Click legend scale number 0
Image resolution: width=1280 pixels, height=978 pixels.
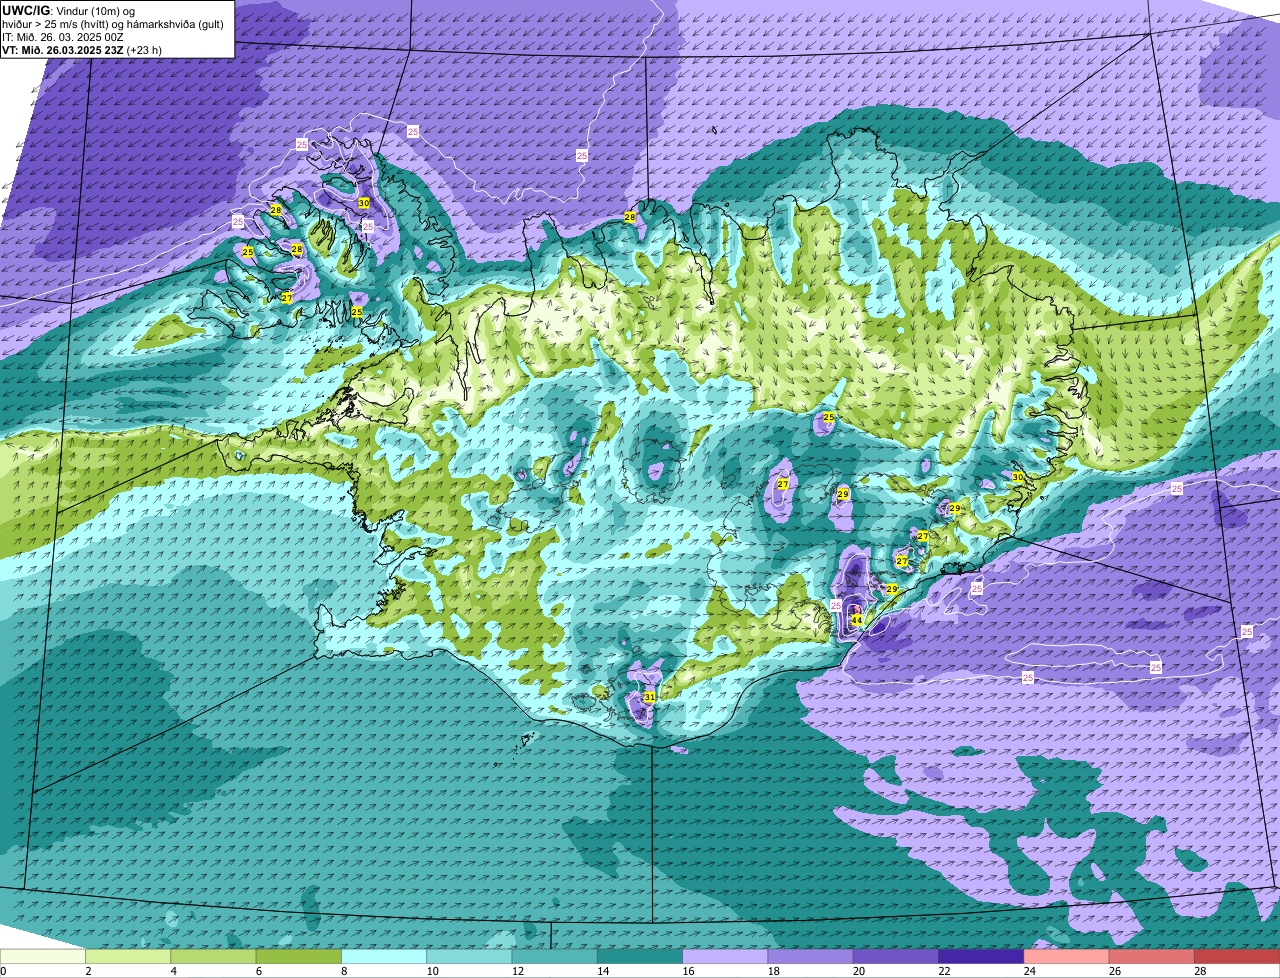click(x=4, y=971)
